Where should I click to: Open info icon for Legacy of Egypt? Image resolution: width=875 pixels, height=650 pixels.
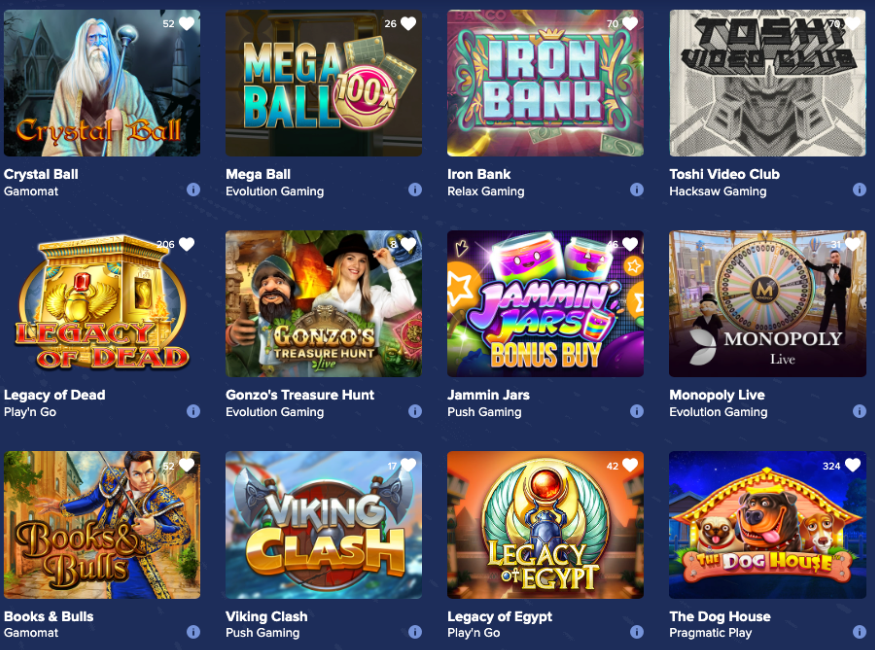[x=637, y=632]
